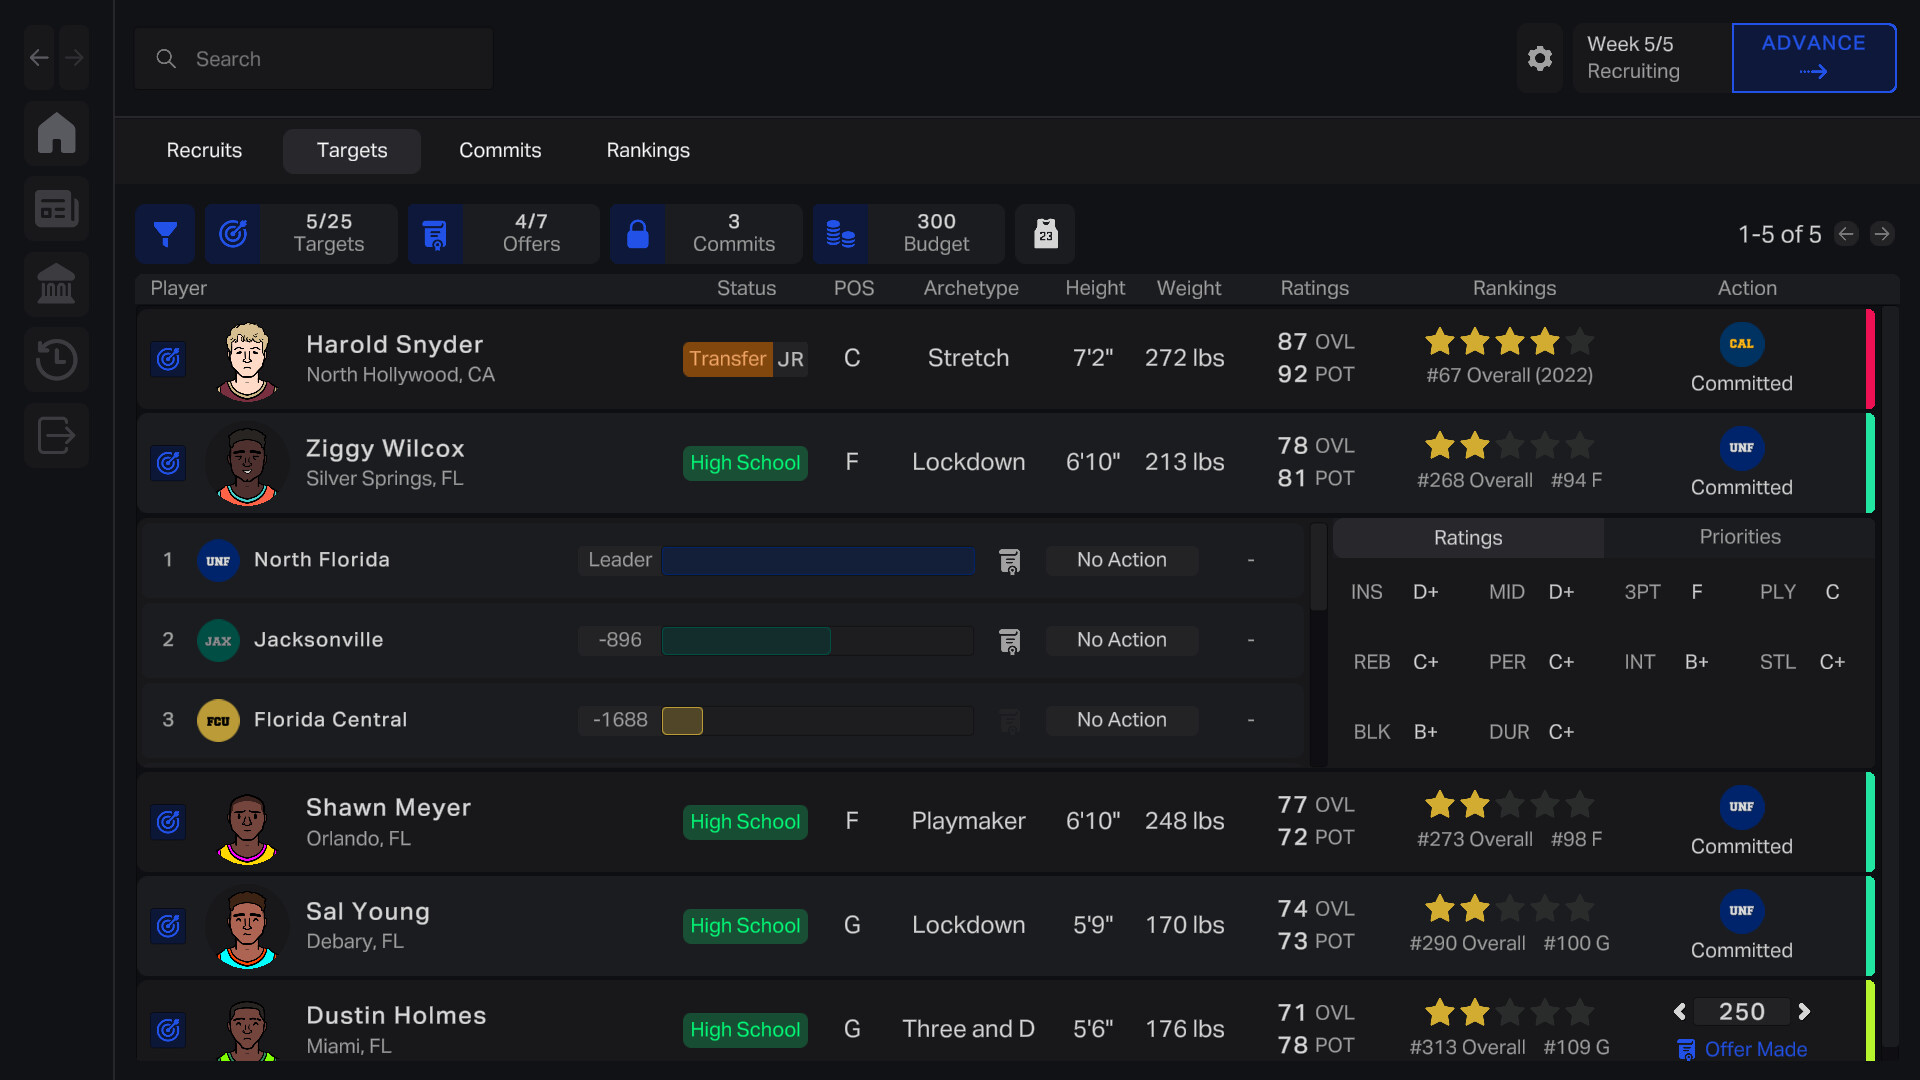Open the history panel from the sidebar
This screenshot has width=1920, height=1080.
point(56,359)
